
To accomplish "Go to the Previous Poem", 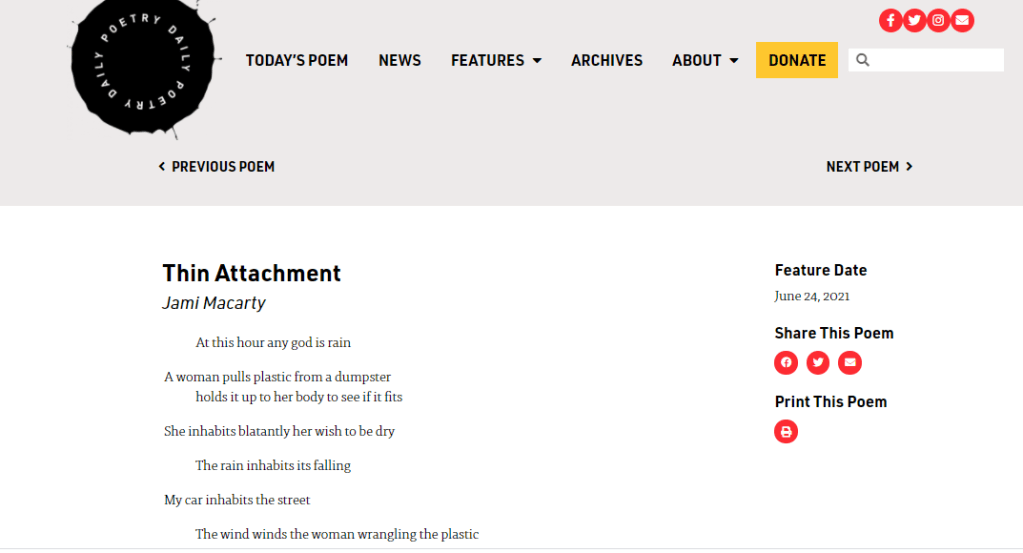I will 217,167.
